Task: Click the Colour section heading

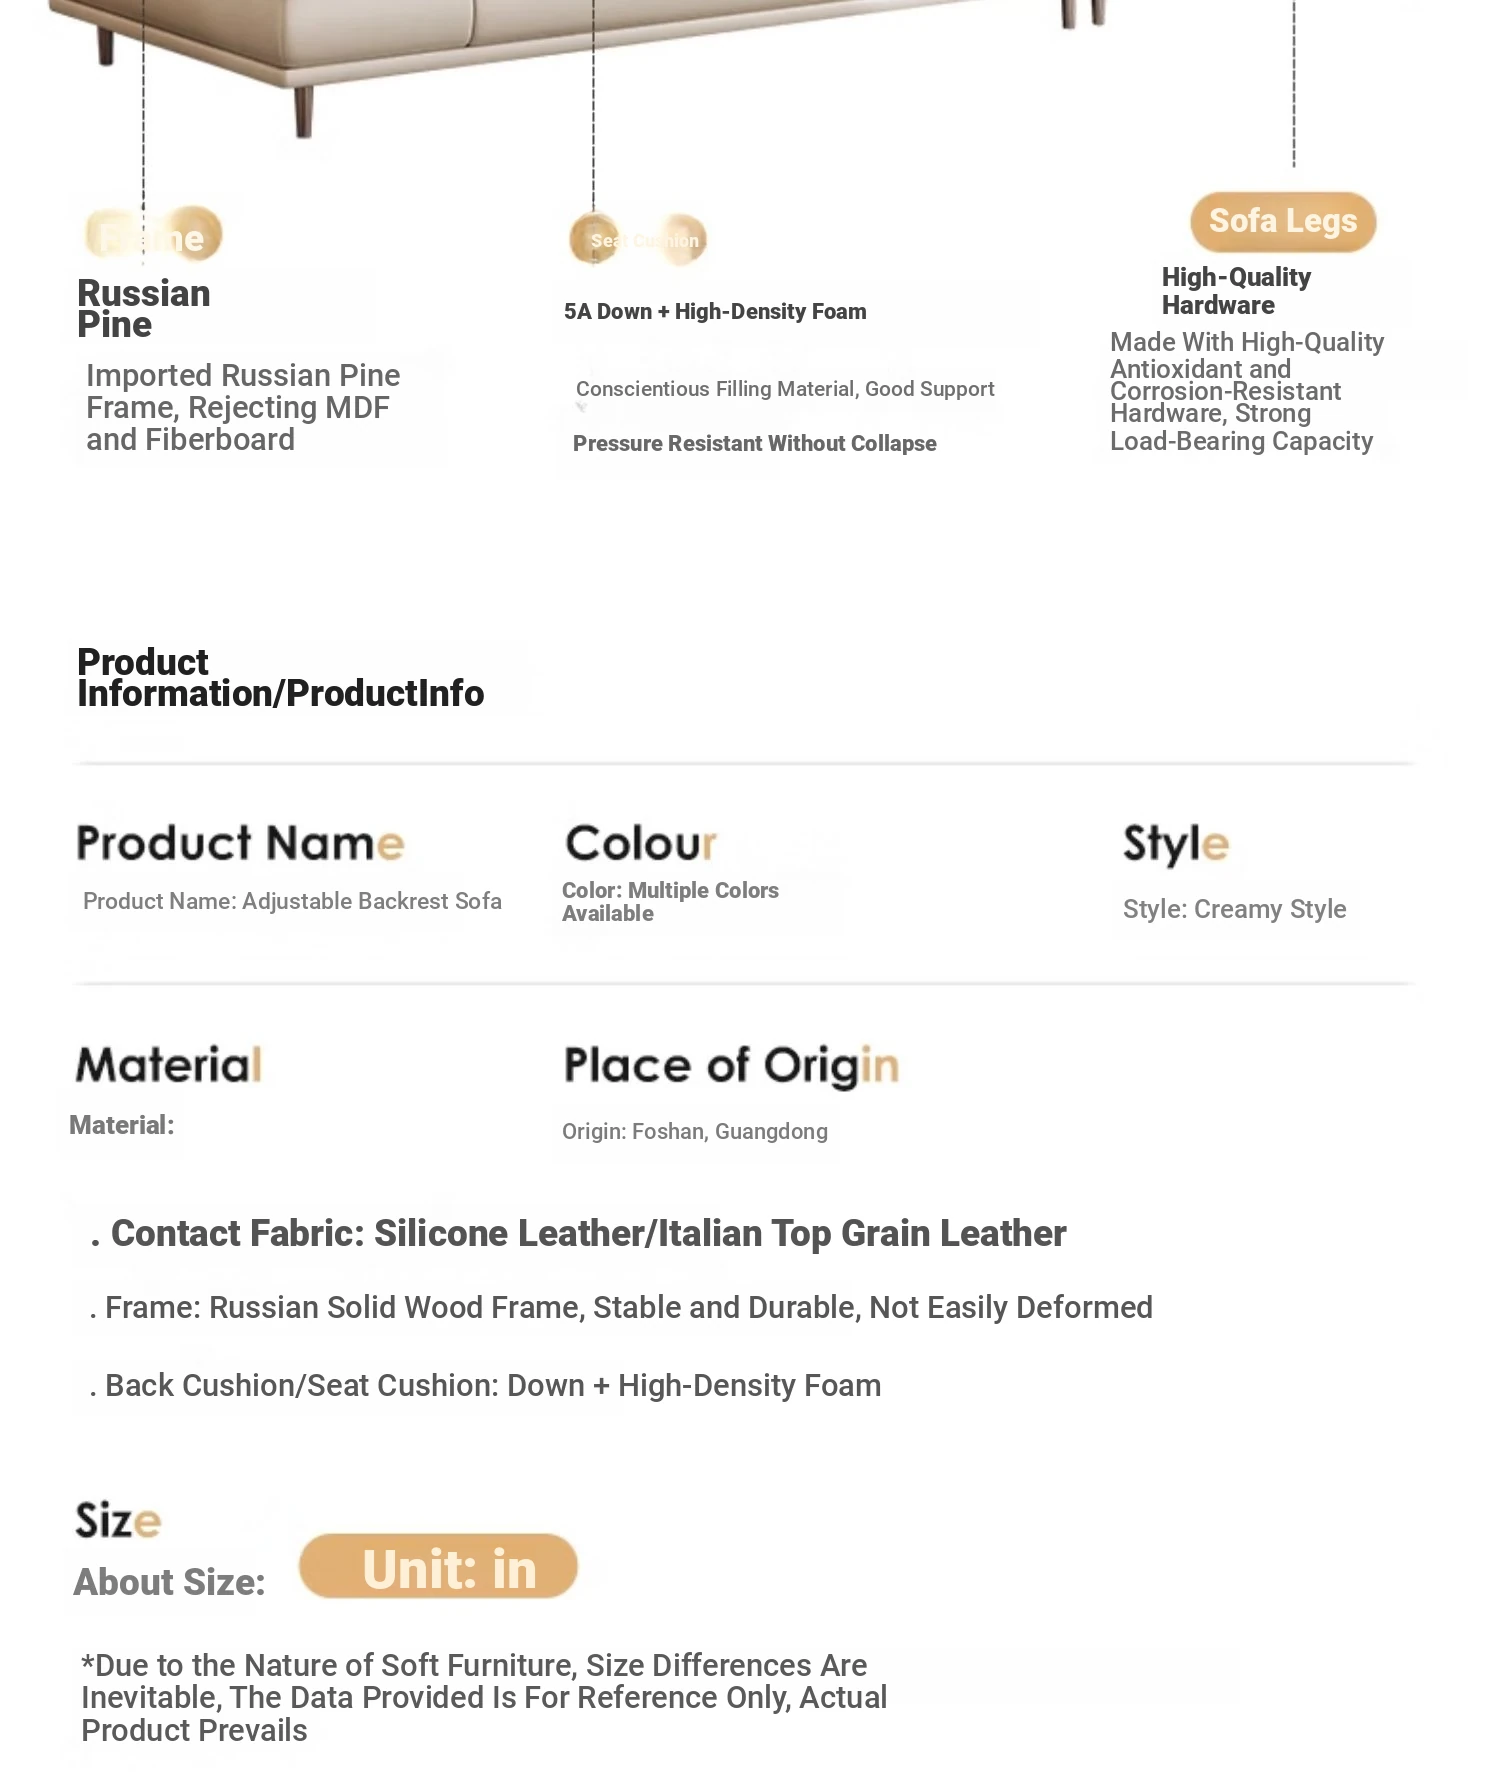Action: click(x=641, y=843)
